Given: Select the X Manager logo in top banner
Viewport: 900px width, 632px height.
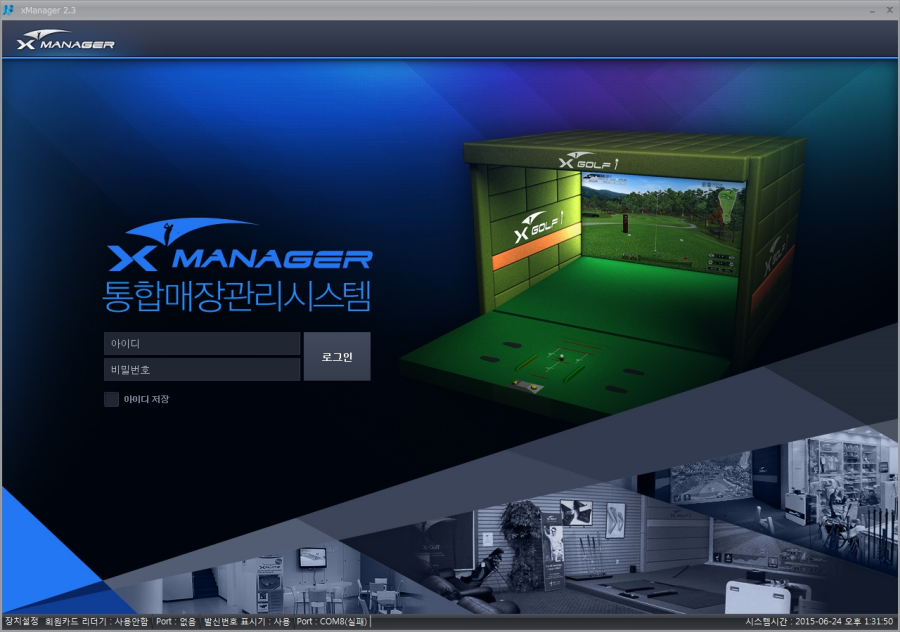Looking at the screenshot, I should pyautogui.click(x=62, y=42).
